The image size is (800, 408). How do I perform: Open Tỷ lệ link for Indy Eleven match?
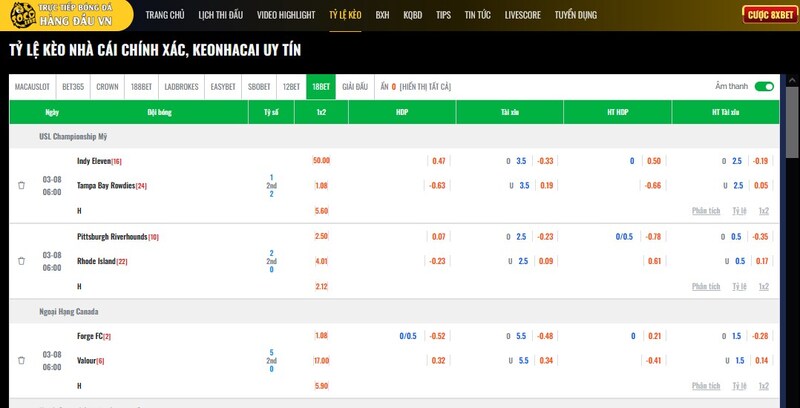point(739,211)
